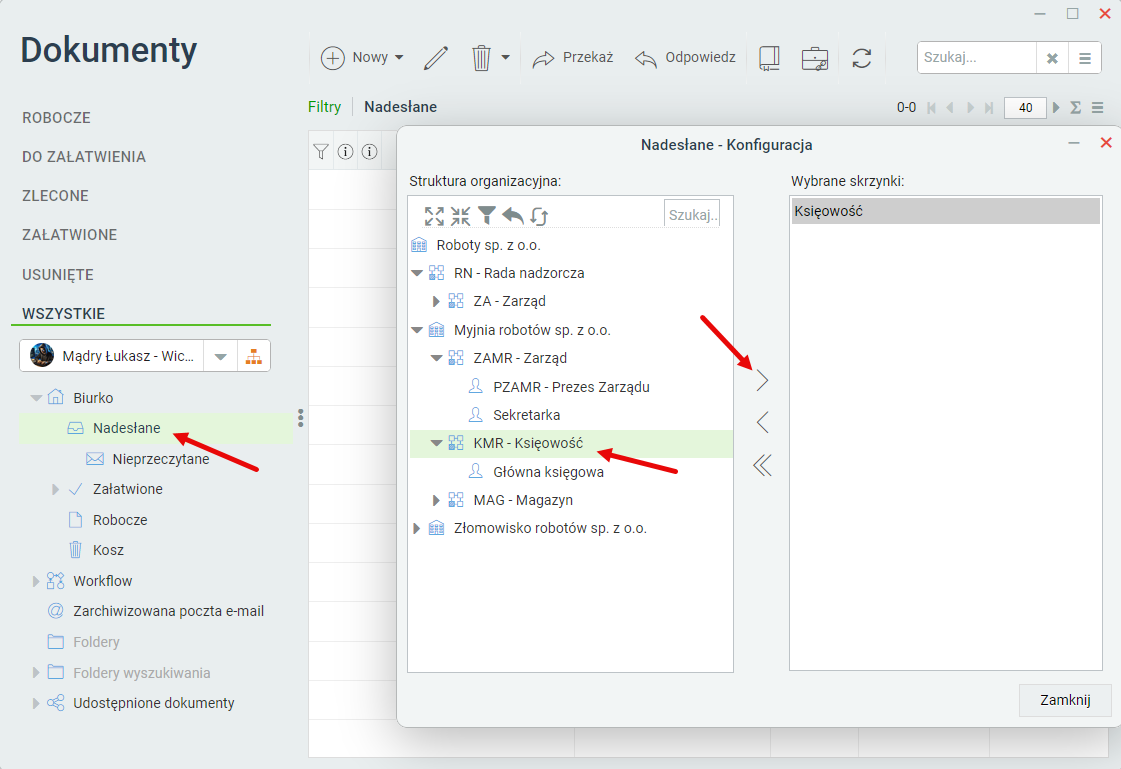The height and width of the screenshot is (769, 1121).
Task: Go to the next page arrow in pager
Action: [x=970, y=108]
